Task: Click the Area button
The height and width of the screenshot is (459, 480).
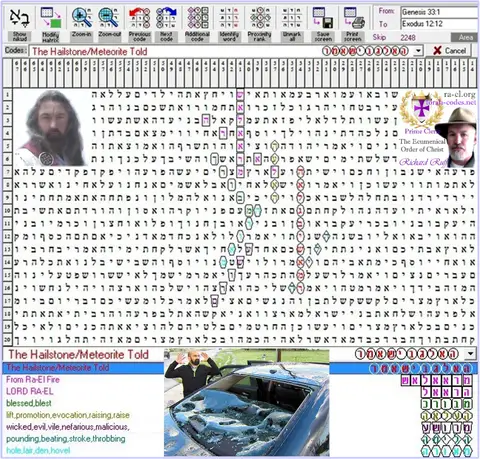Action: pos(465,37)
